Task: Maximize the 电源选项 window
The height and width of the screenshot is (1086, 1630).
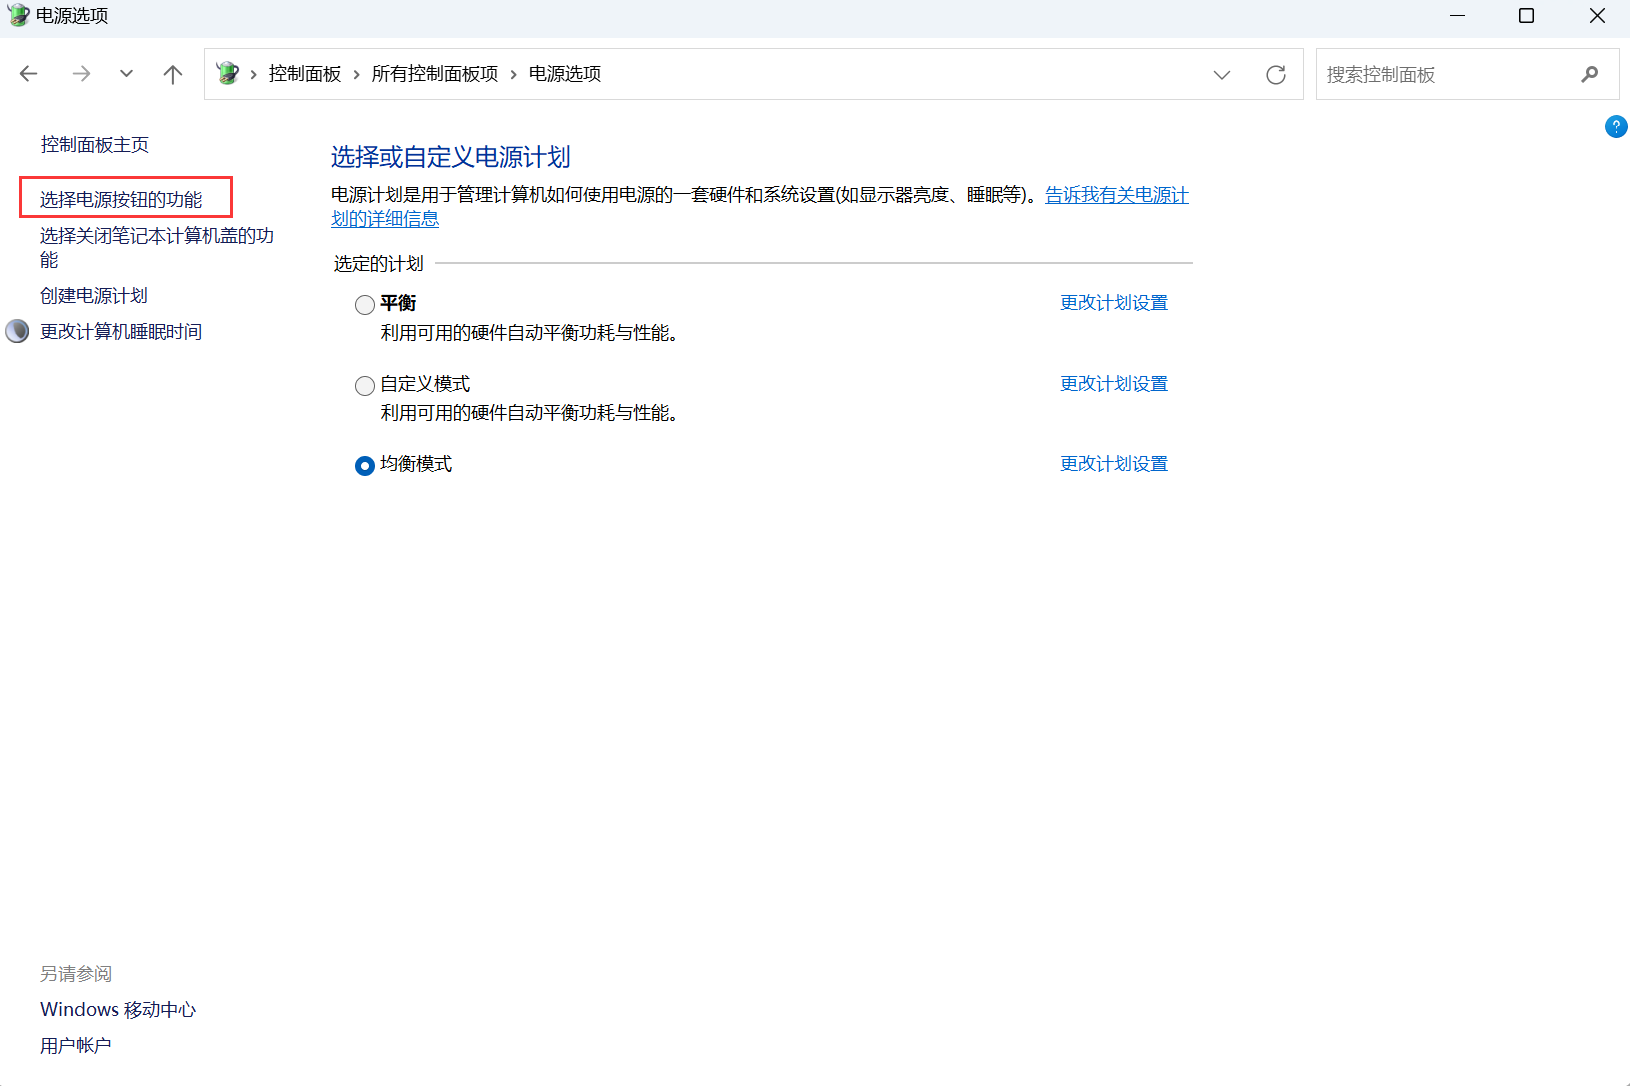Action: pos(1527,15)
